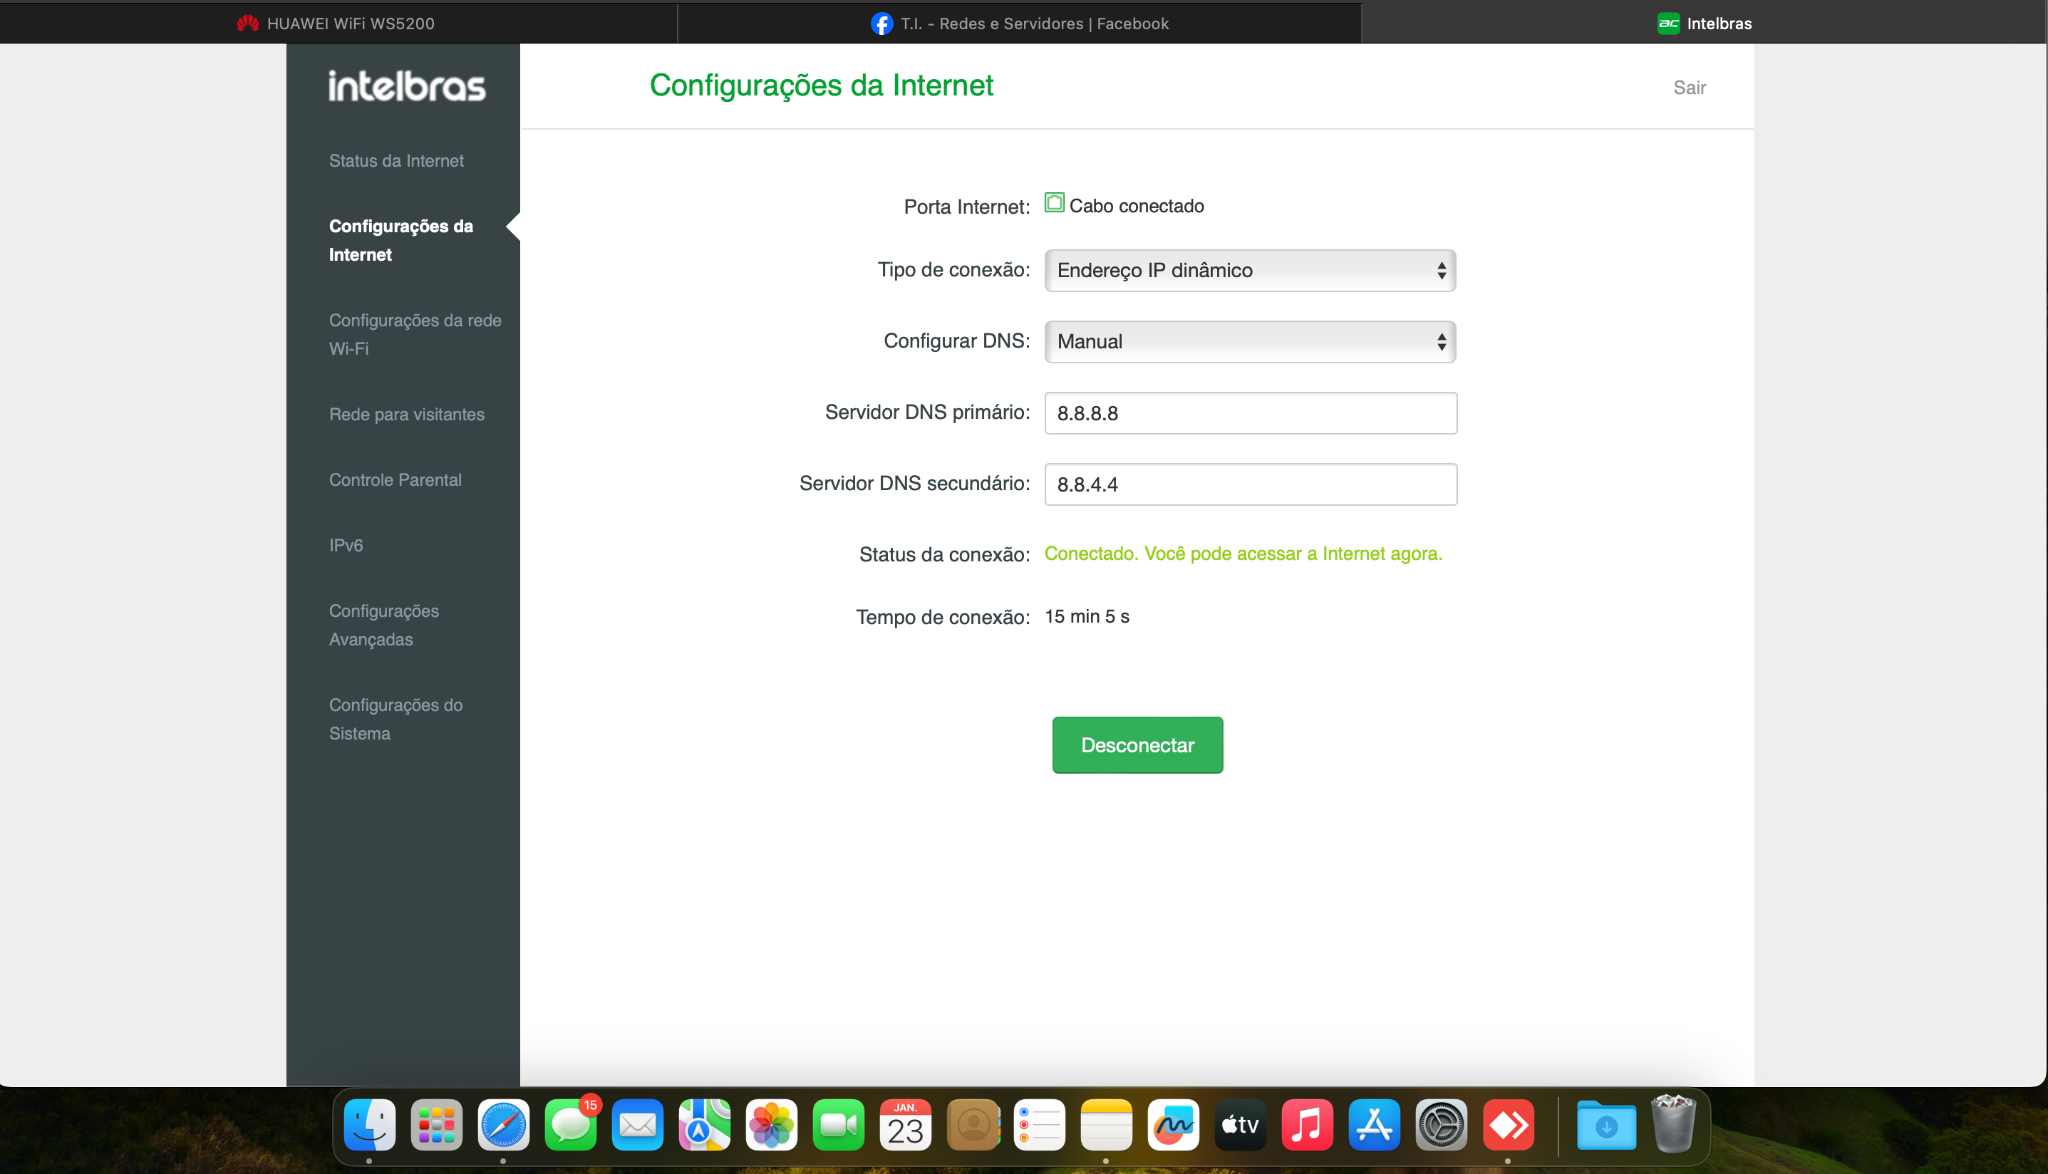The image size is (2048, 1174).
Task: Click the Servidor DNS primário field
Action: coord(1250,413)
